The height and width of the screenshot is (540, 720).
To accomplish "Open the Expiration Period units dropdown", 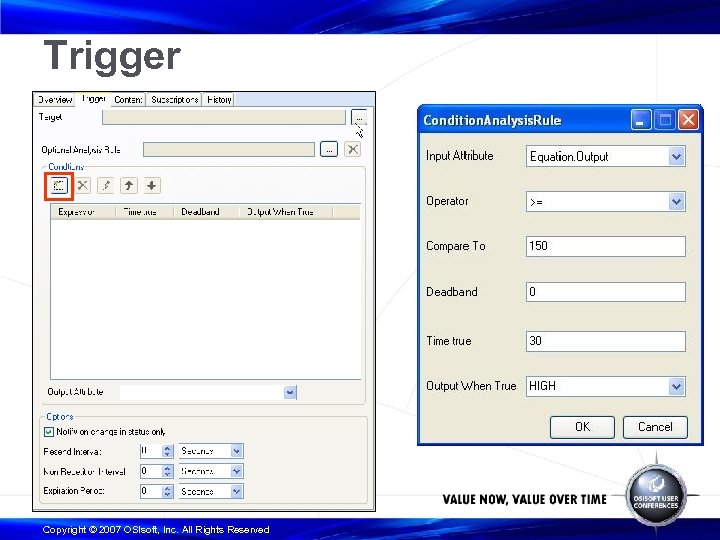I will (x=236, y=491).
